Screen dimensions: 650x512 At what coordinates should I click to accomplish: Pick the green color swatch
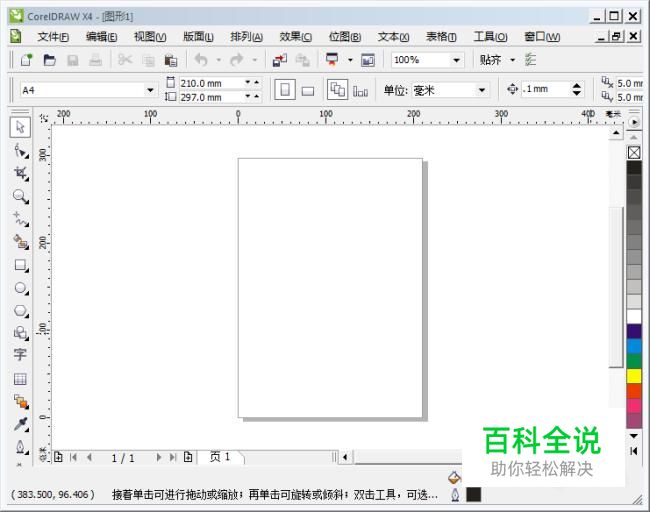[634, 361]
